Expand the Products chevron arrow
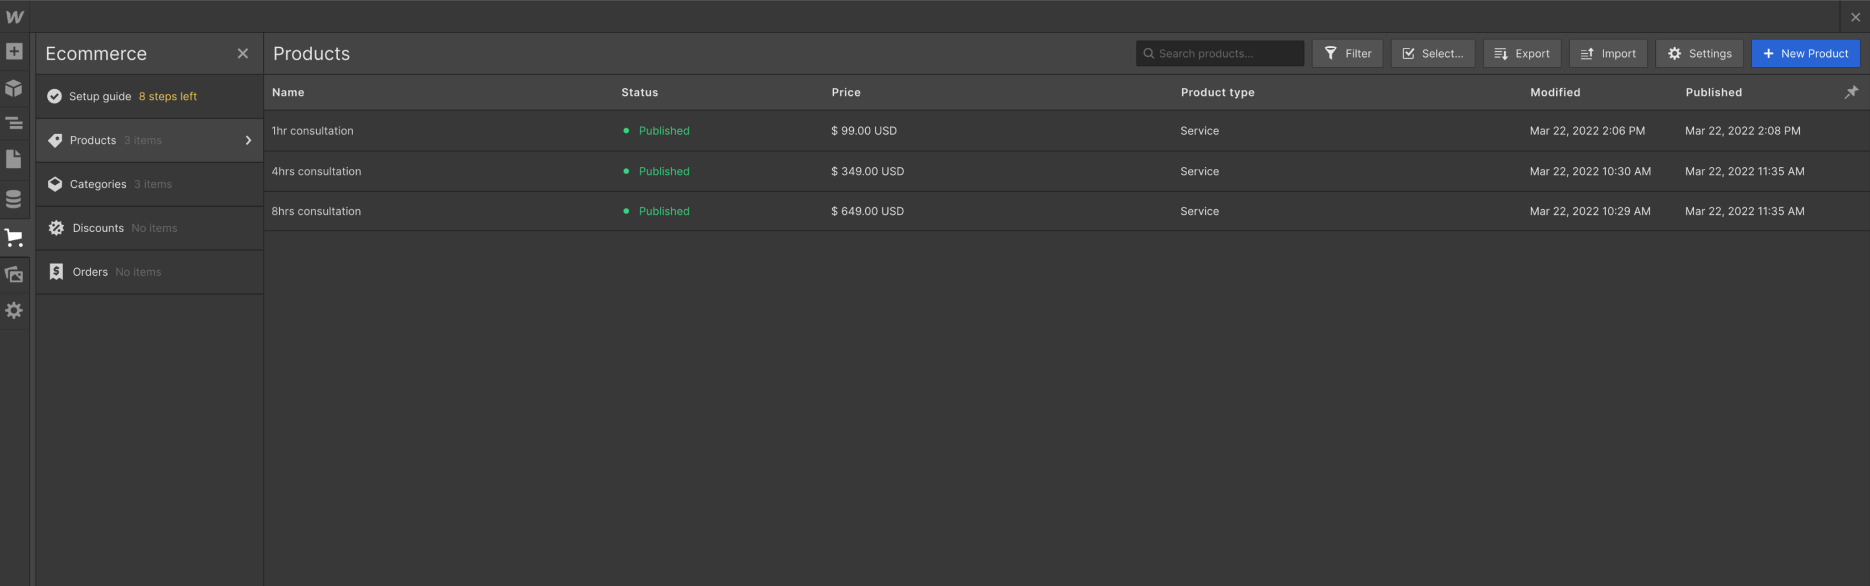The width and height of the screenshot is (1870, 586). click(x=248, y=141)
